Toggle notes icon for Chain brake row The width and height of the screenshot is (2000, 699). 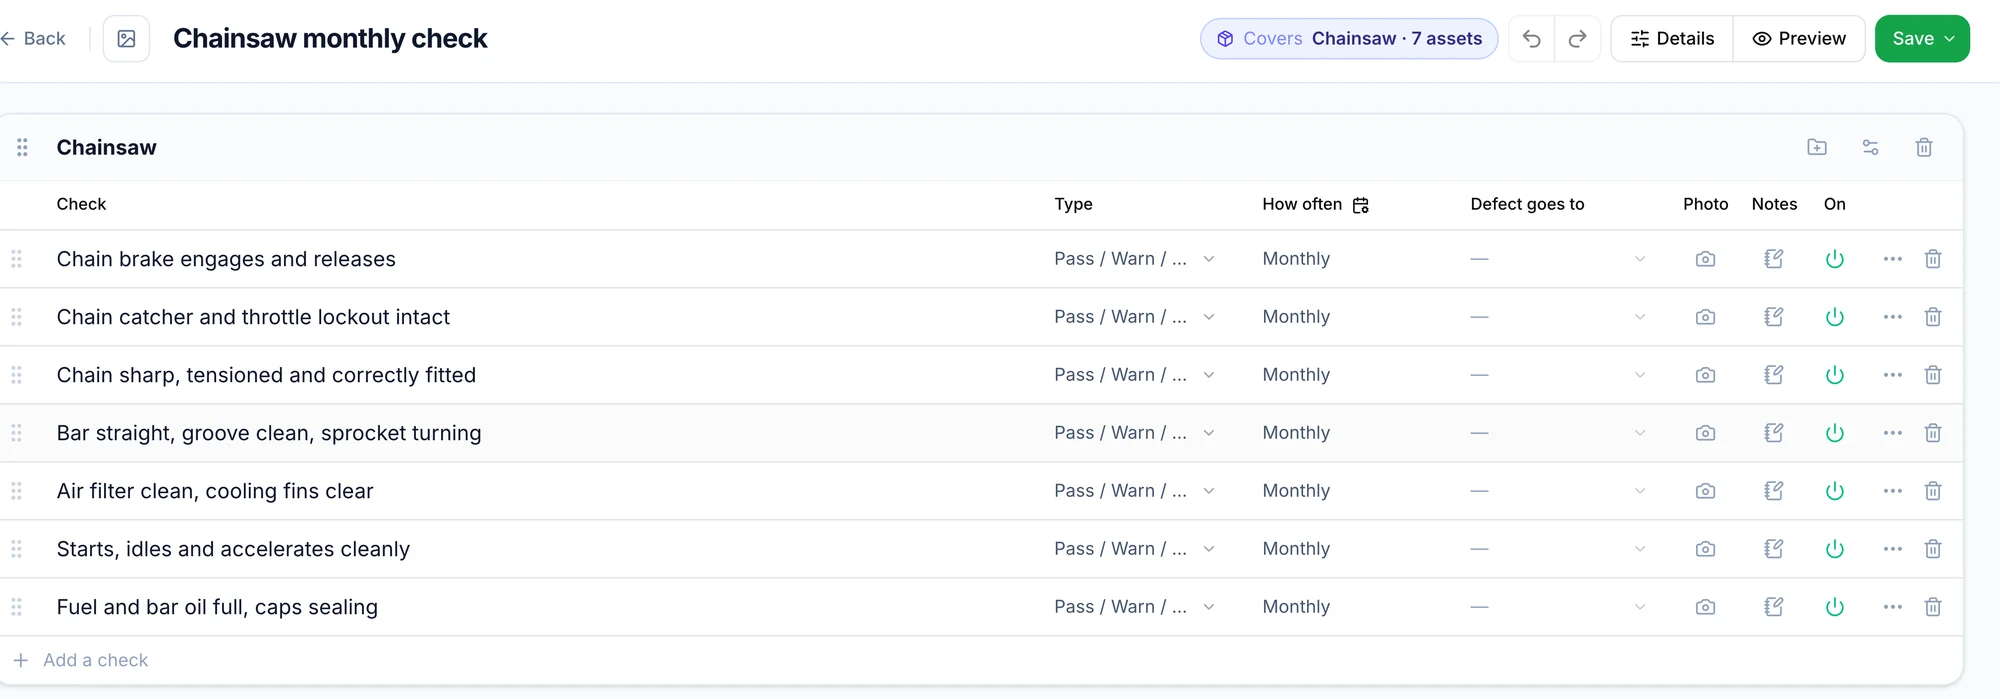pyautogui.click(x=1774, y=259)
